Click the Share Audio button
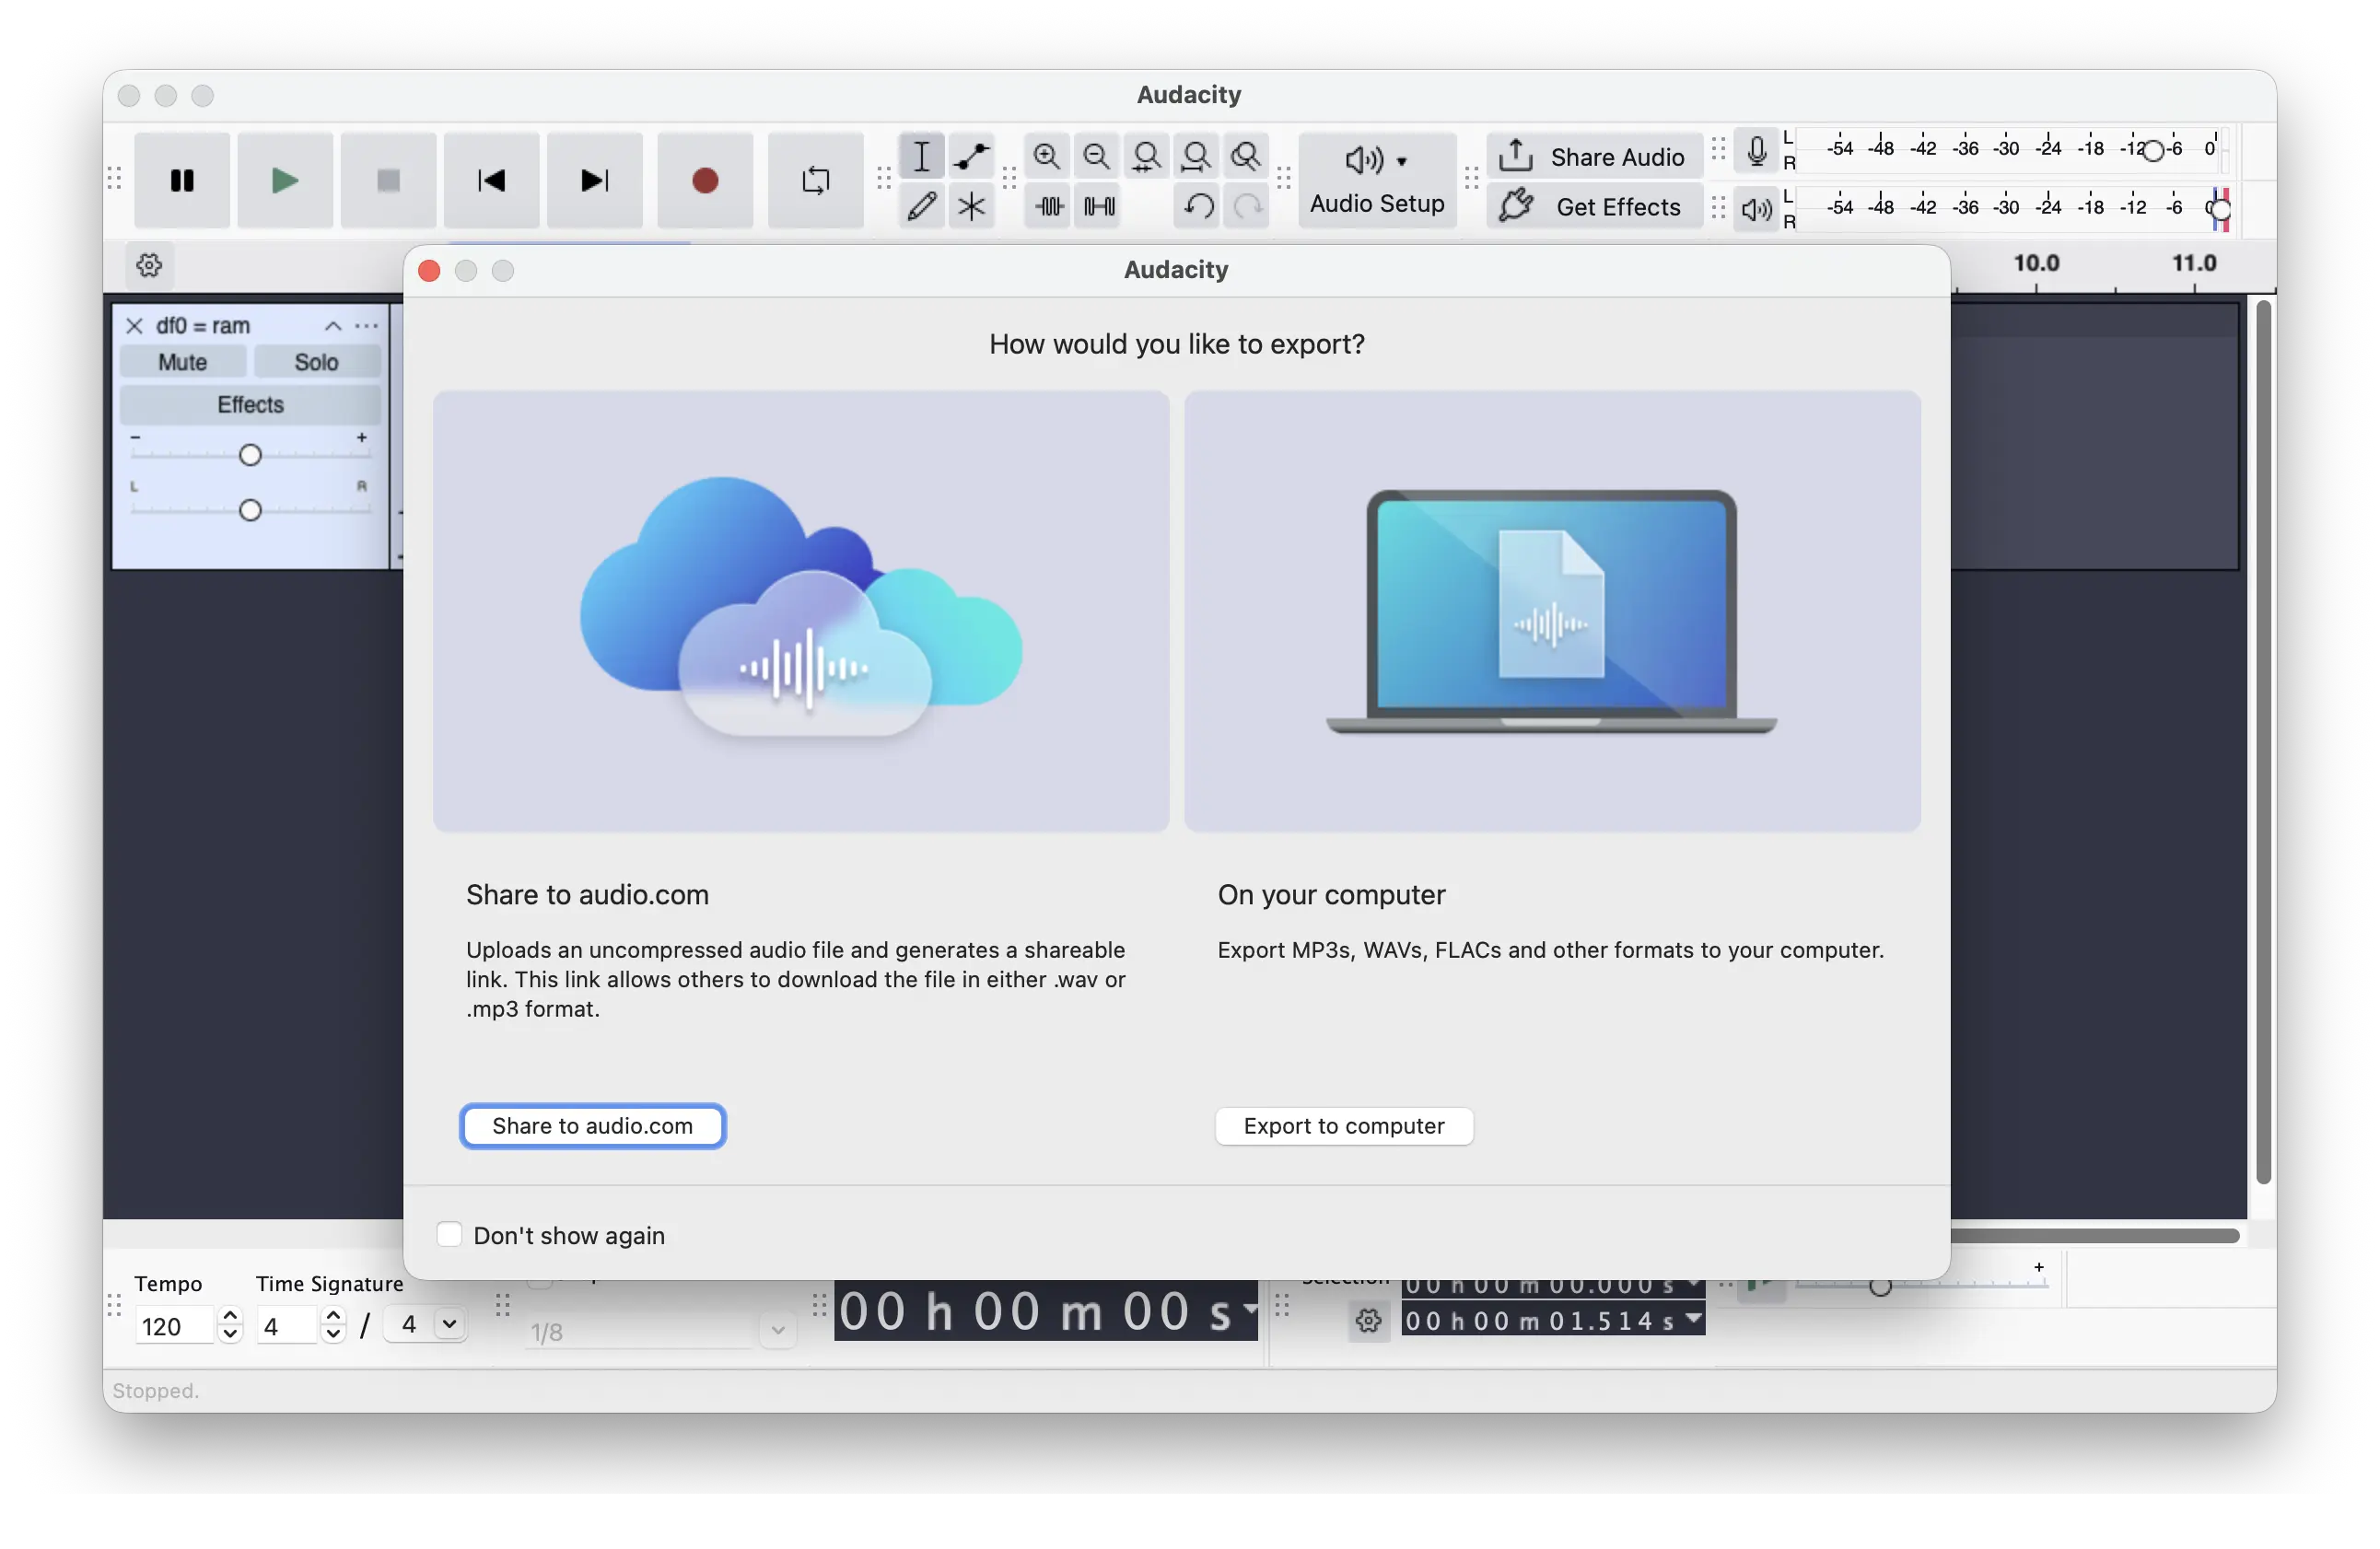This screenshot has width=2380, height=1549. (x=1594, y=156)
